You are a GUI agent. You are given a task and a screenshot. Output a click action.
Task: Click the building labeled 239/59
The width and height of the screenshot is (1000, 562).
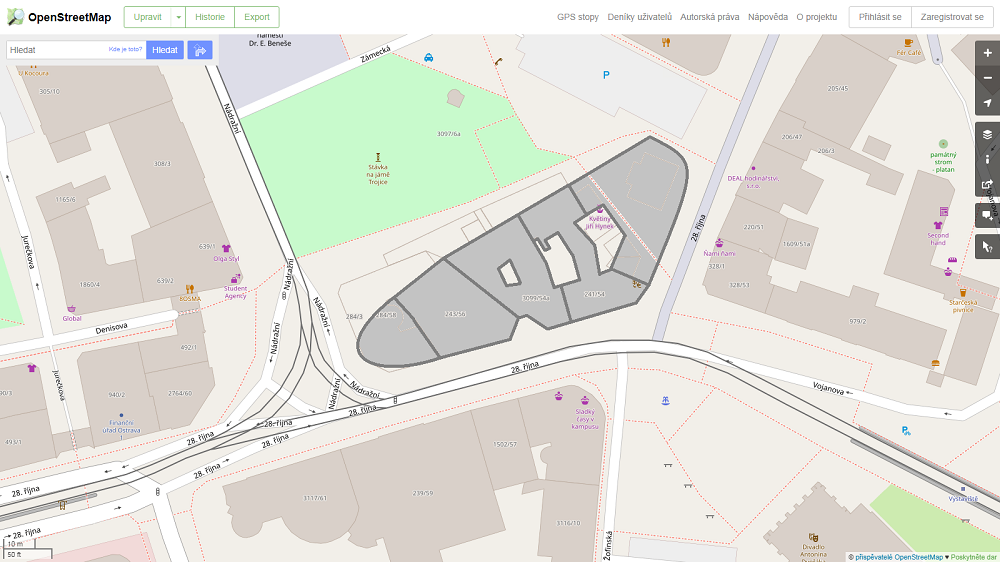tap(422, 493)
